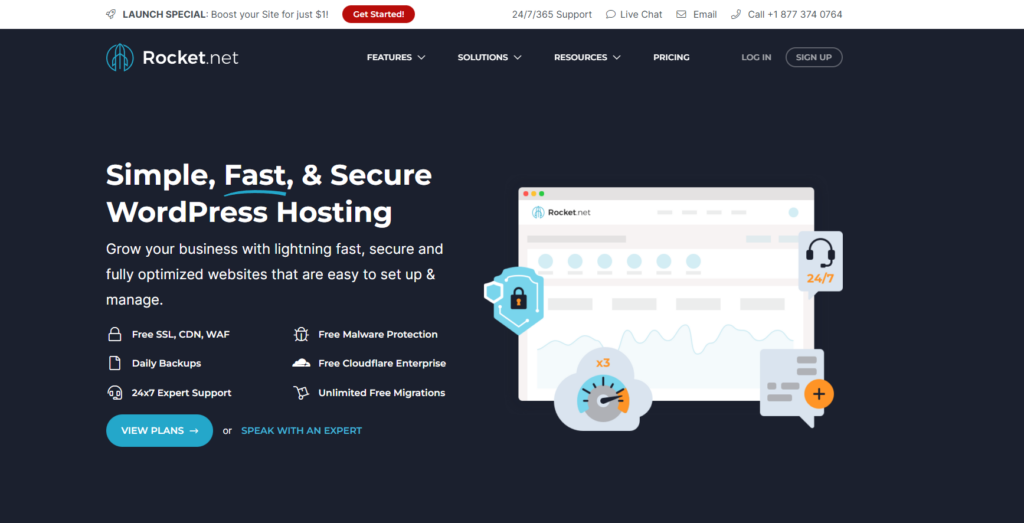
Task: Click the document icon for Daily Backups
Action: click(115, 363)
